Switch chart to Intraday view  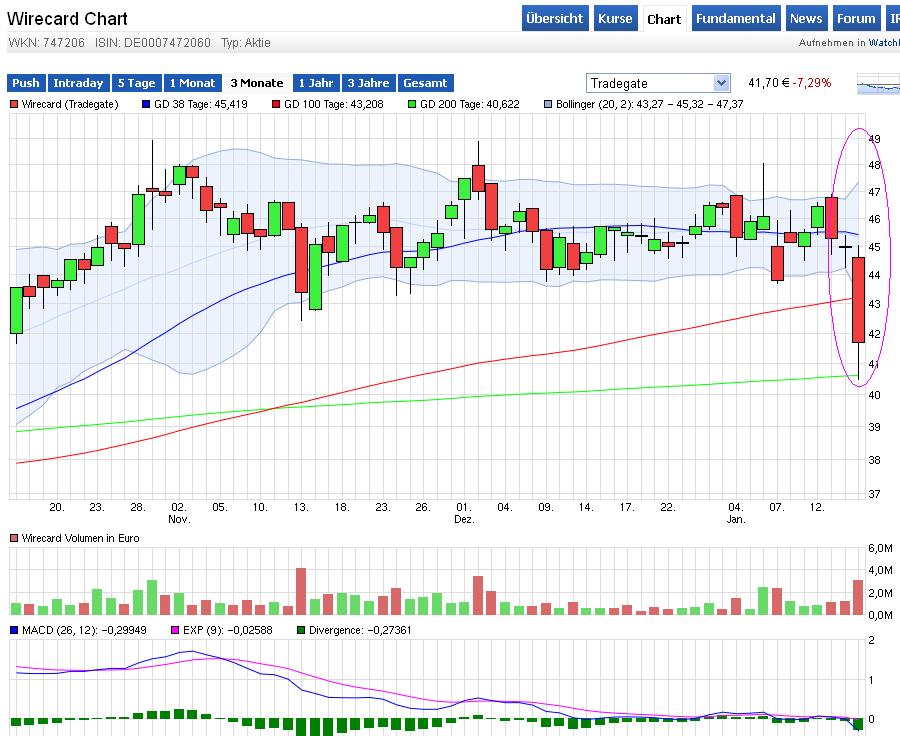pyautogui.click(x=79, y=83)
